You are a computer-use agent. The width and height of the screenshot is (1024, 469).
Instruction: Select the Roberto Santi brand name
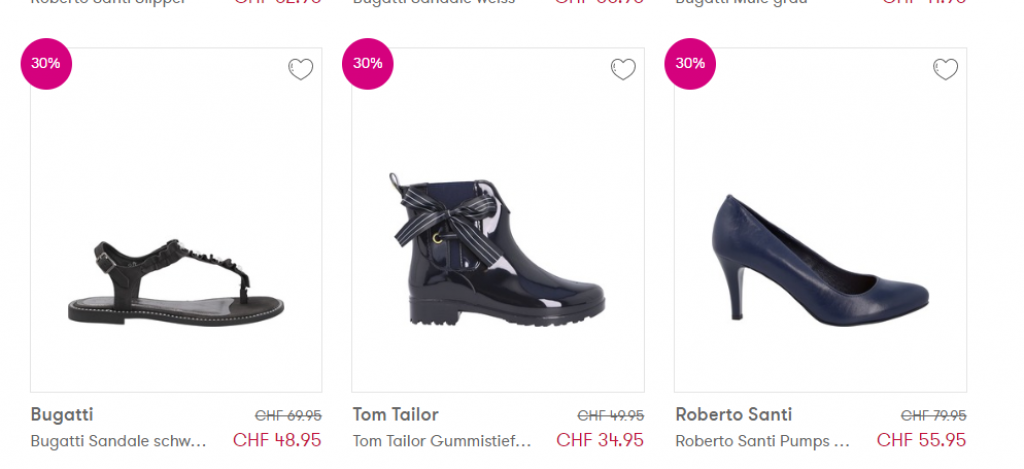pyautogui.click(x=734, y=414)
